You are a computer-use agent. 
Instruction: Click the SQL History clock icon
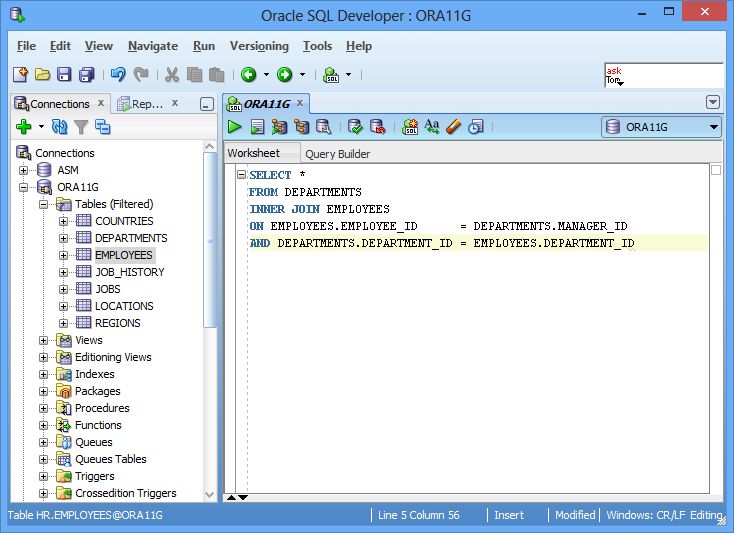click(476, 127)
